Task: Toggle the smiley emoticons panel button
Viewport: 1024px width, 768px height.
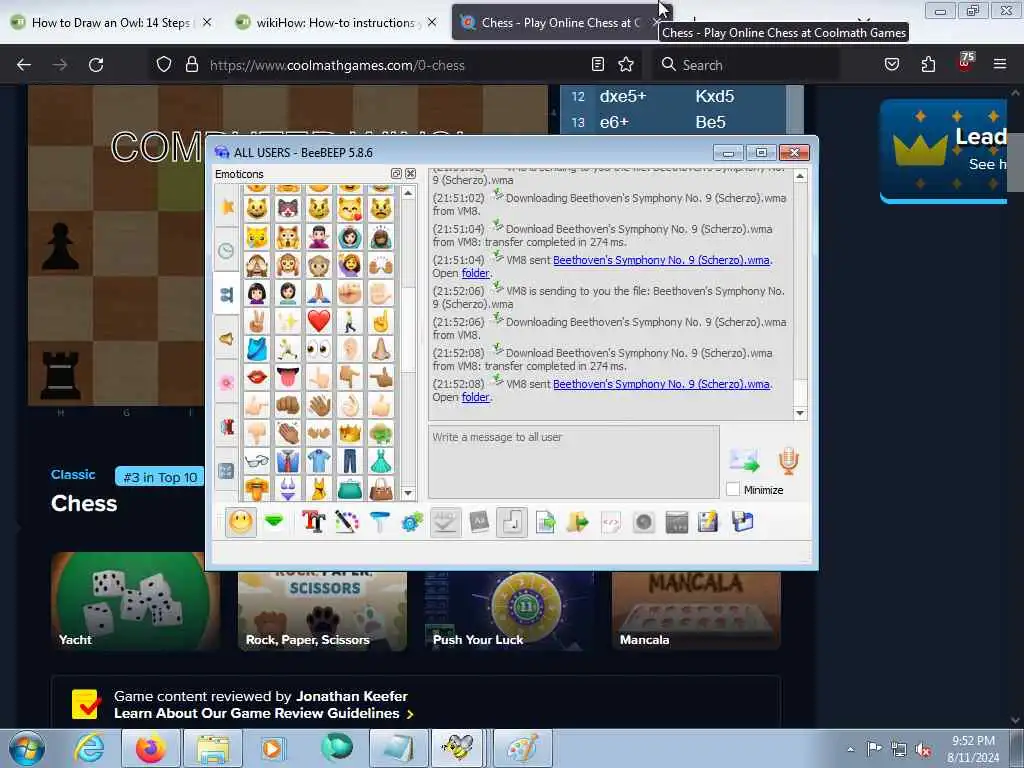Action: click(241, 522)
